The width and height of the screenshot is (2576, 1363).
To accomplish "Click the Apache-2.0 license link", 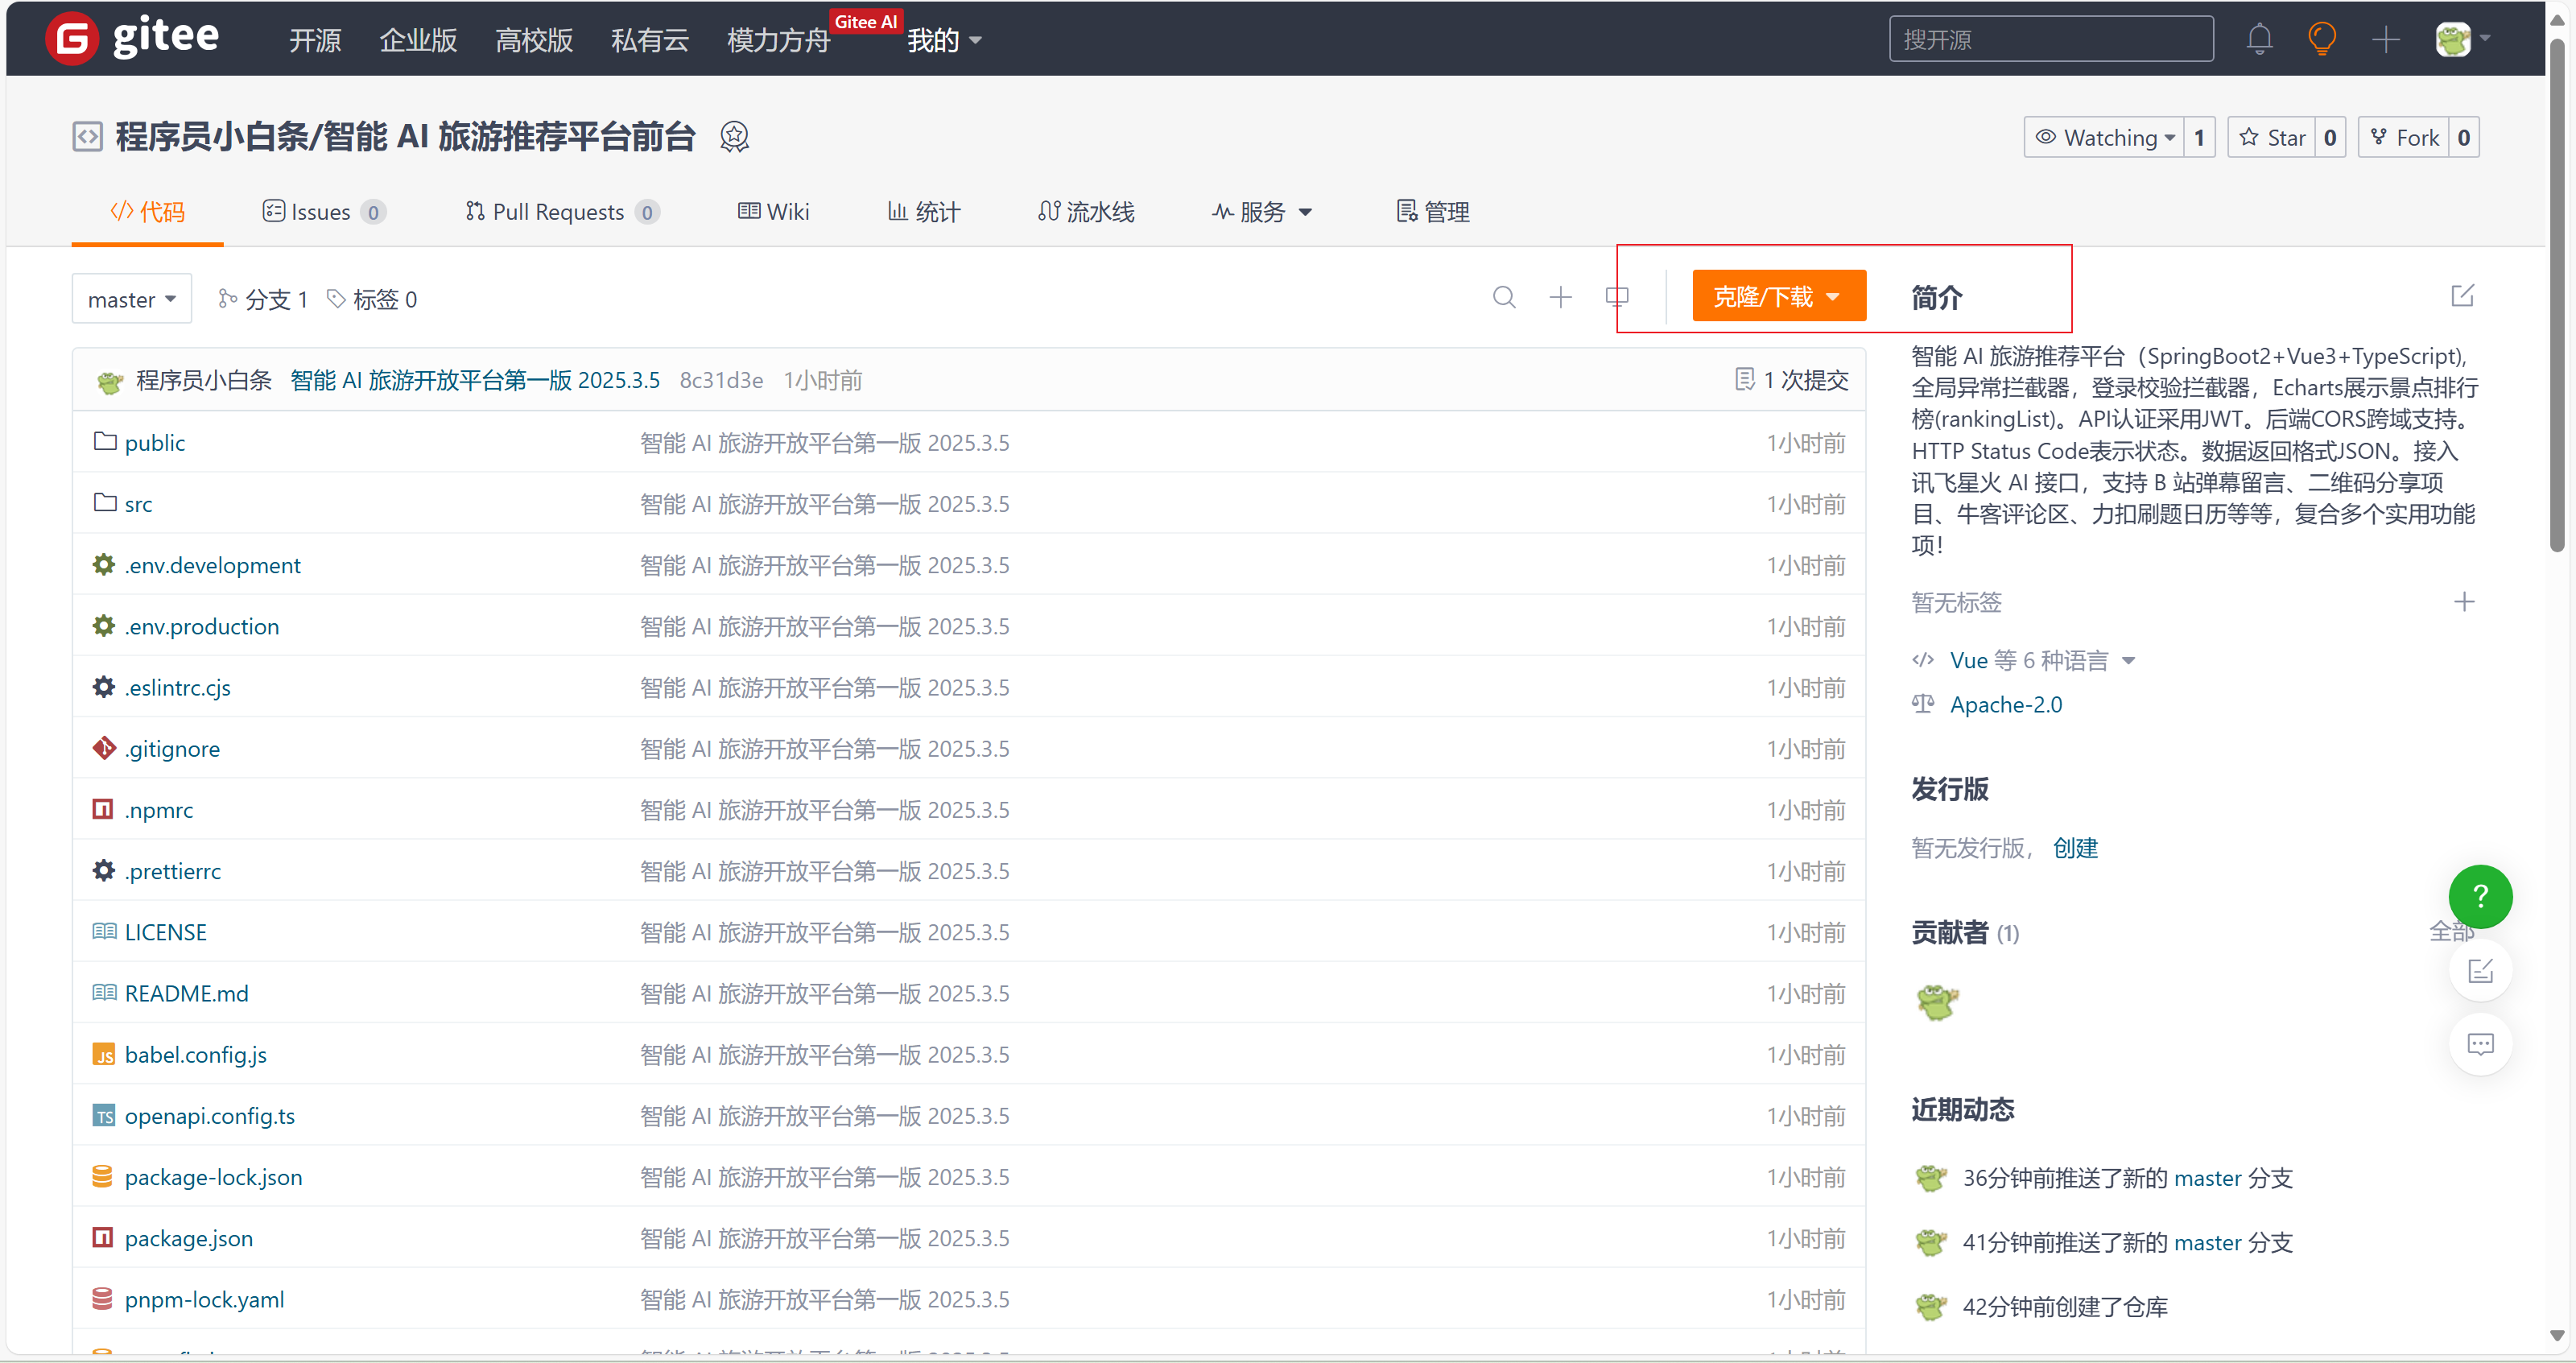I will click(2005, 704).
